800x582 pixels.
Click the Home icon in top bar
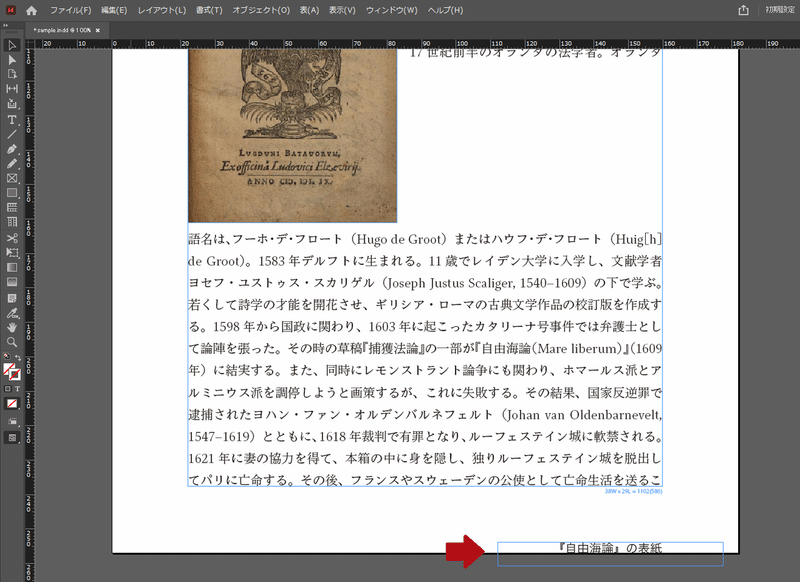pos(32,10)
